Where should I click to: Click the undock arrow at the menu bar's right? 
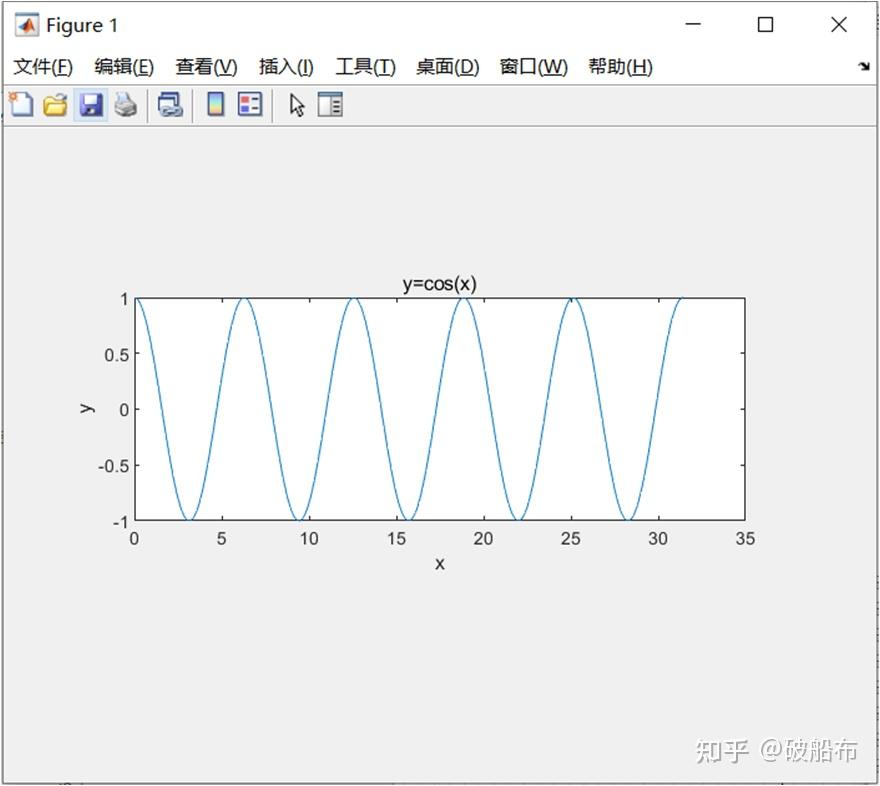862,66
